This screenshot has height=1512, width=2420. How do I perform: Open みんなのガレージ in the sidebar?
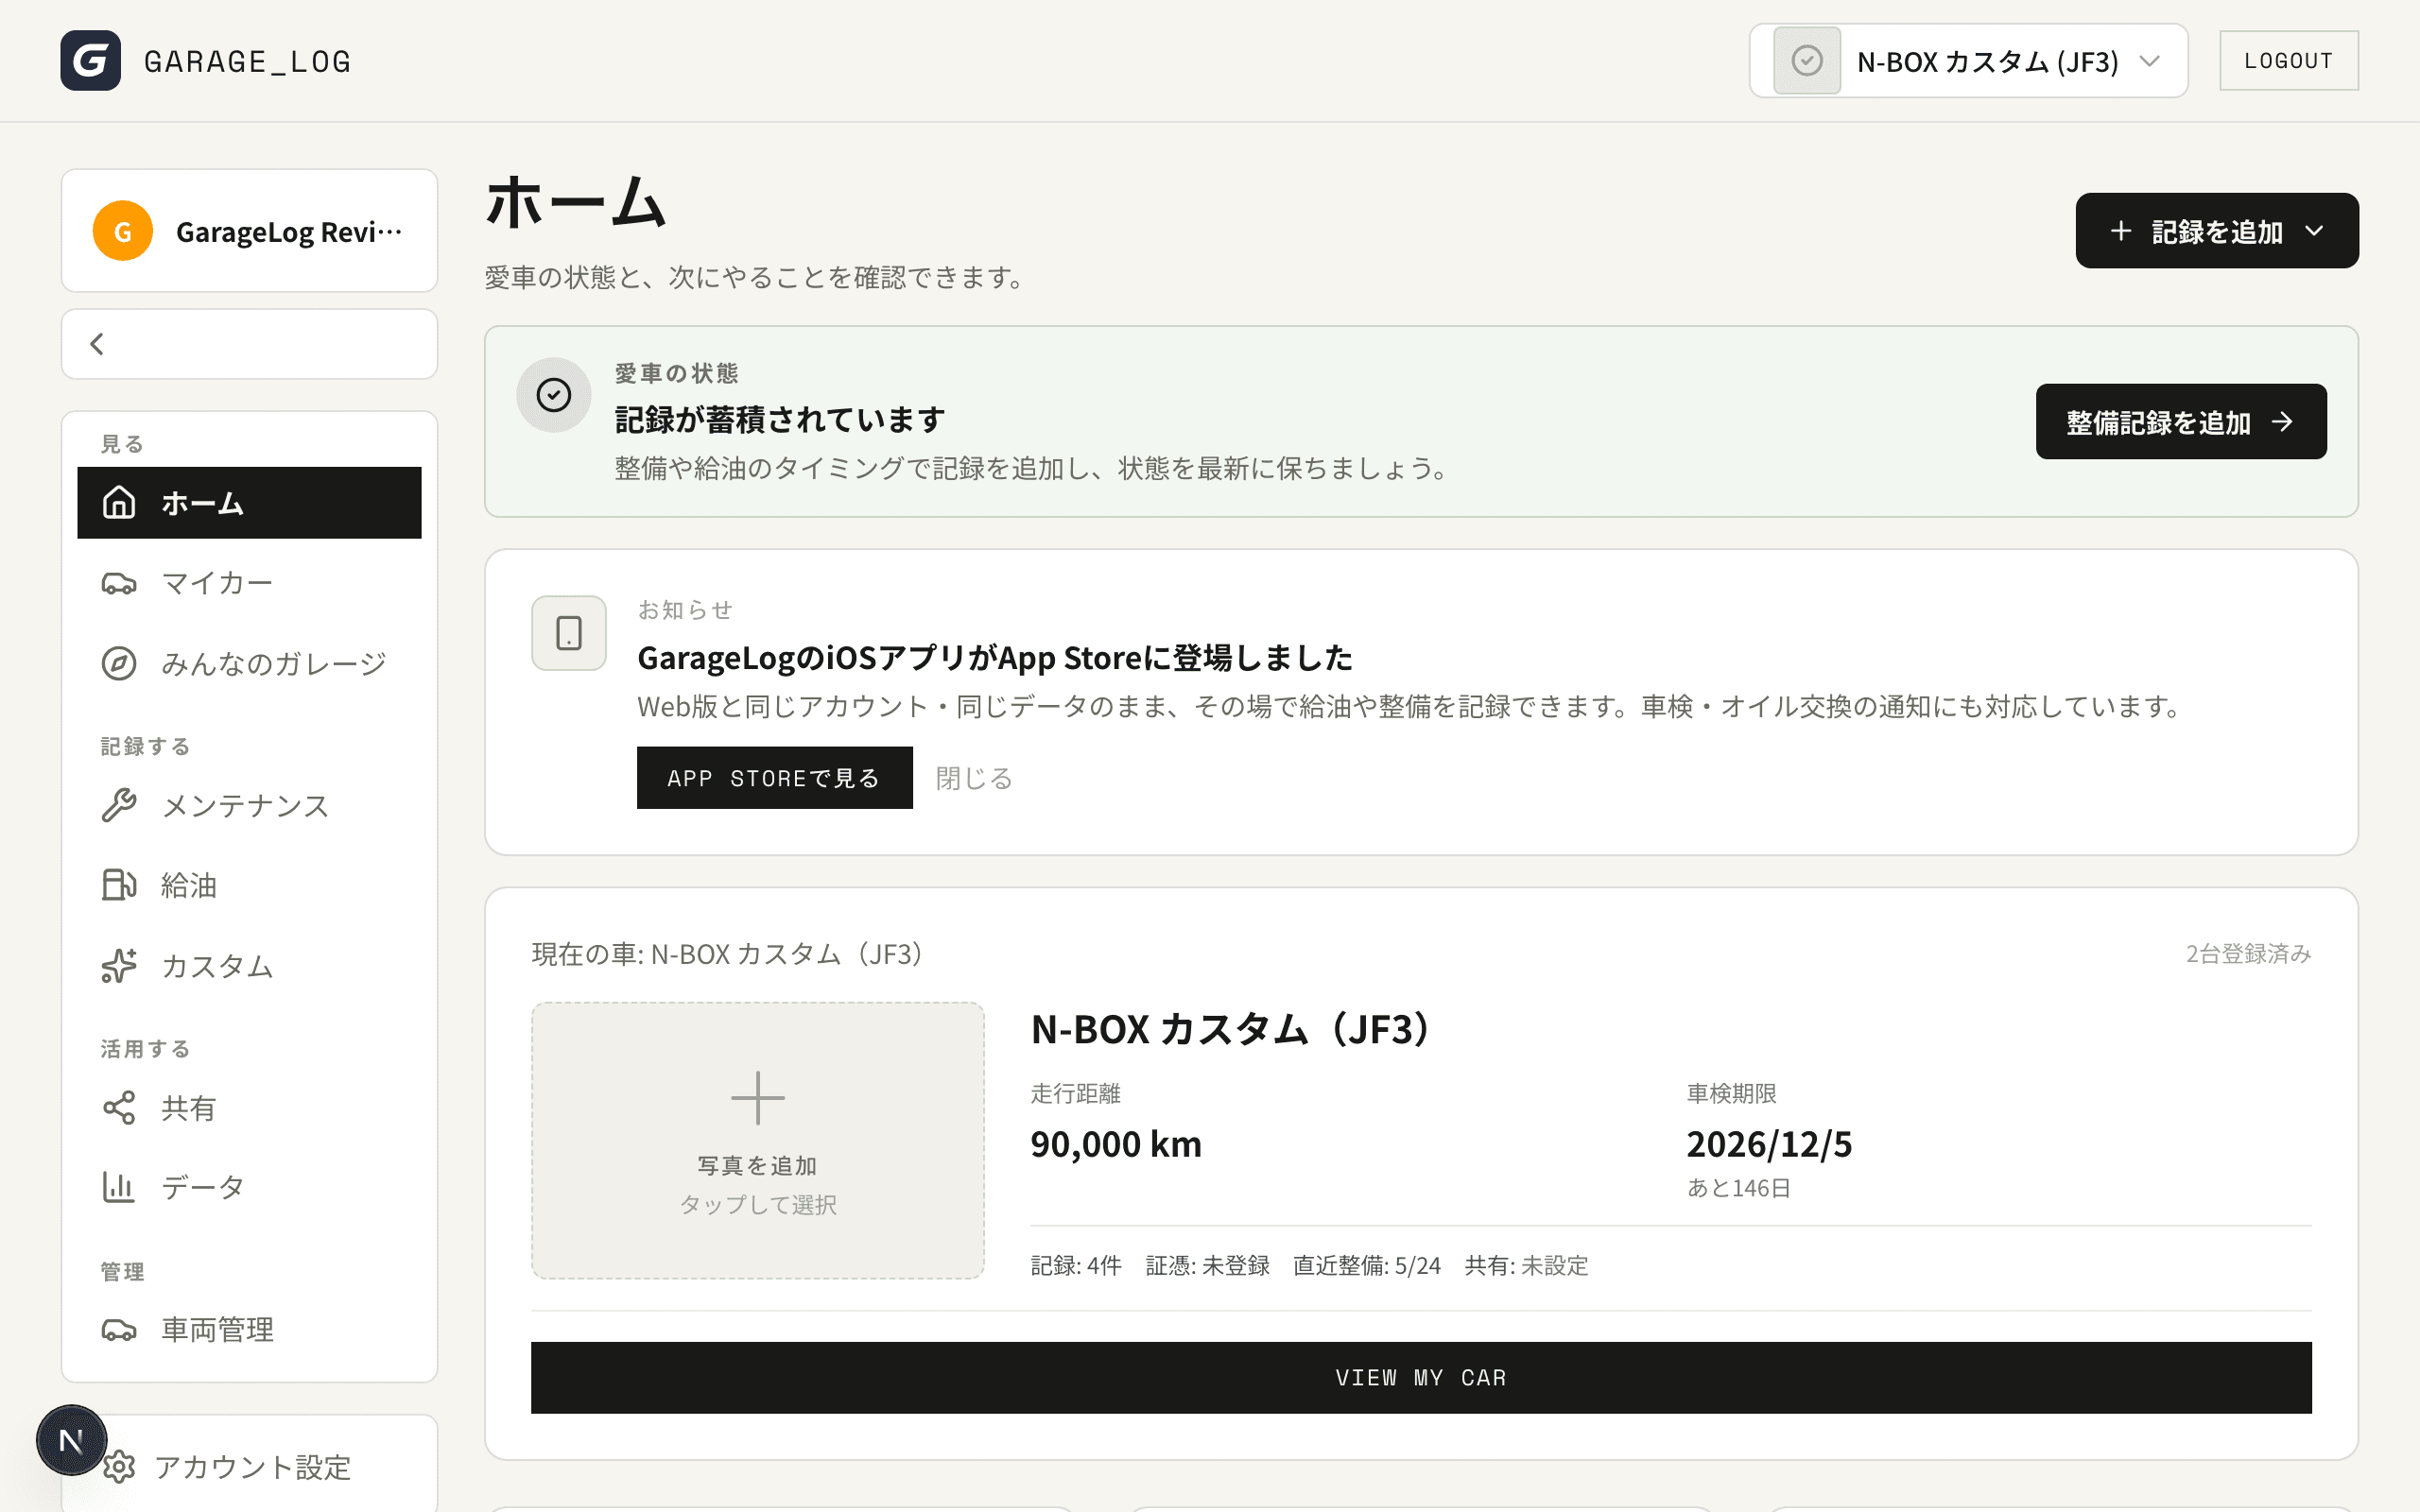coord(249,663)
